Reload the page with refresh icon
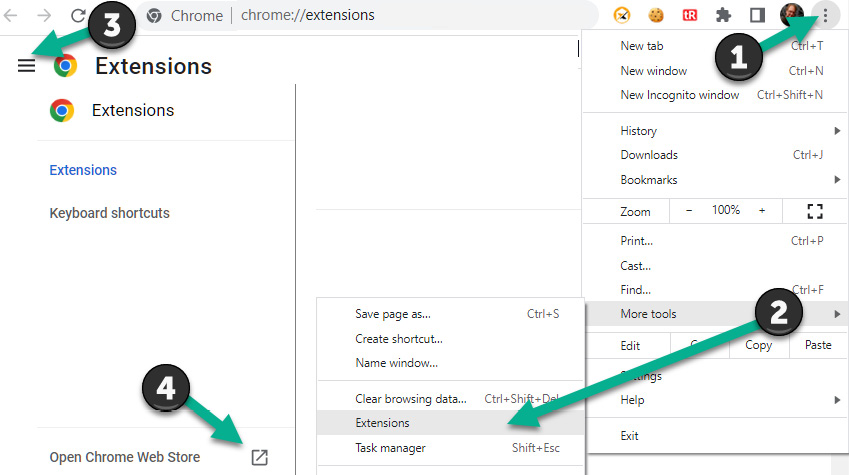 78,15
